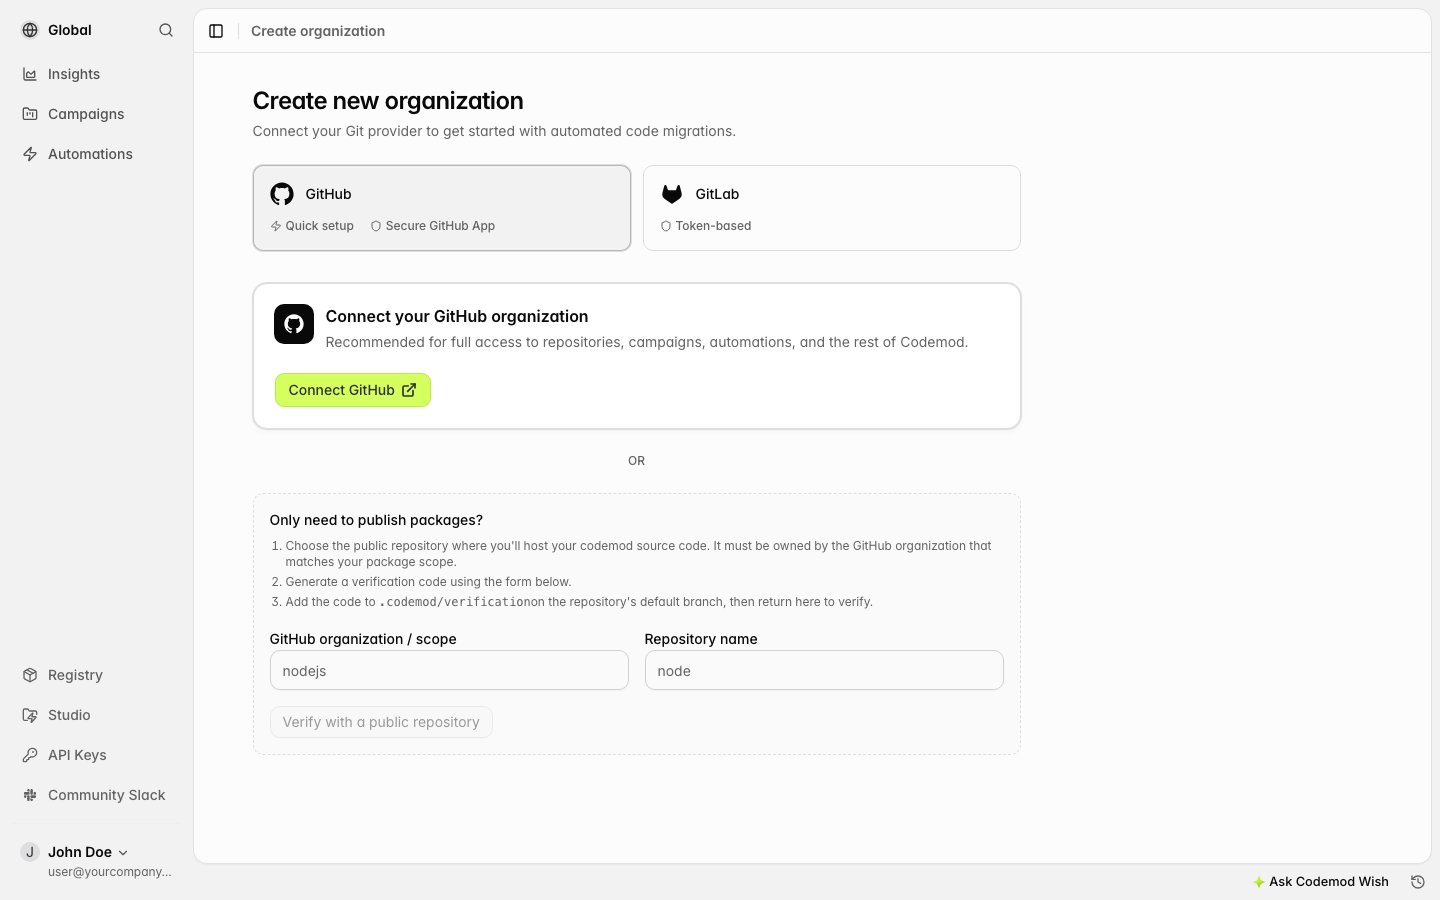Click the Registry package icon

30,675
